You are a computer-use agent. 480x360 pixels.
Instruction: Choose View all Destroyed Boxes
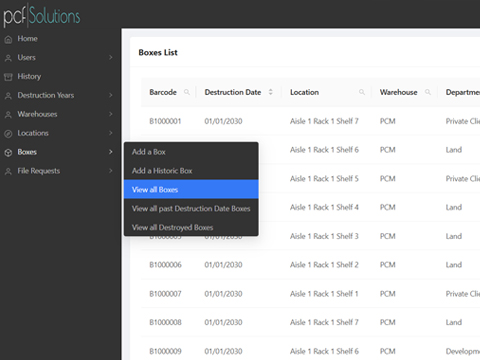pos(191,227)
